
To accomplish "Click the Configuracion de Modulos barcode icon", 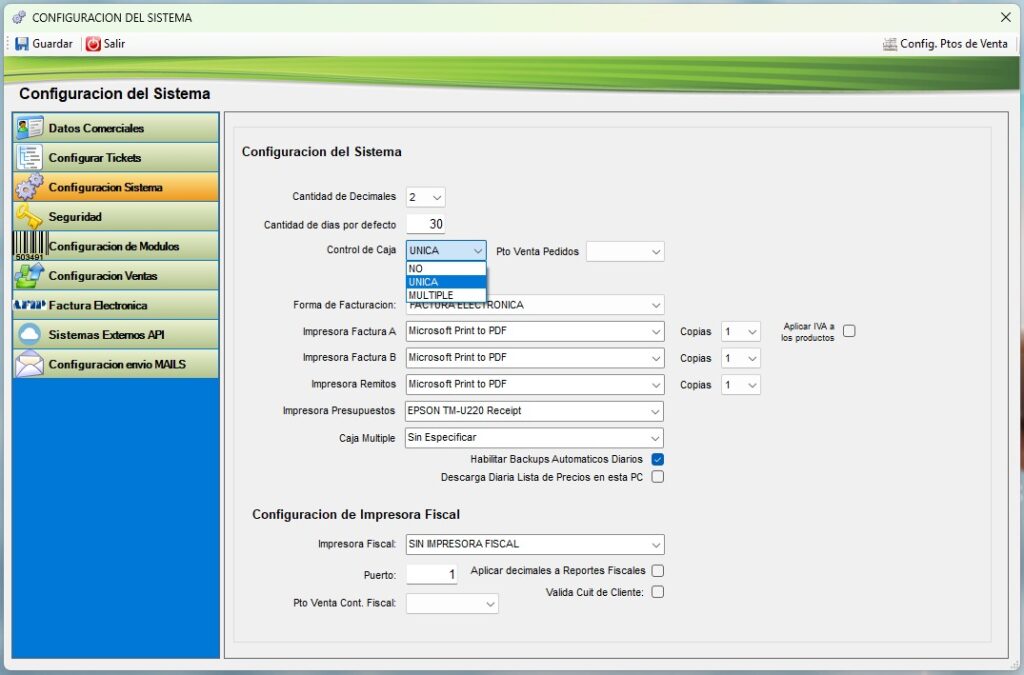I will pyautogui.click(x=30, y=246).
